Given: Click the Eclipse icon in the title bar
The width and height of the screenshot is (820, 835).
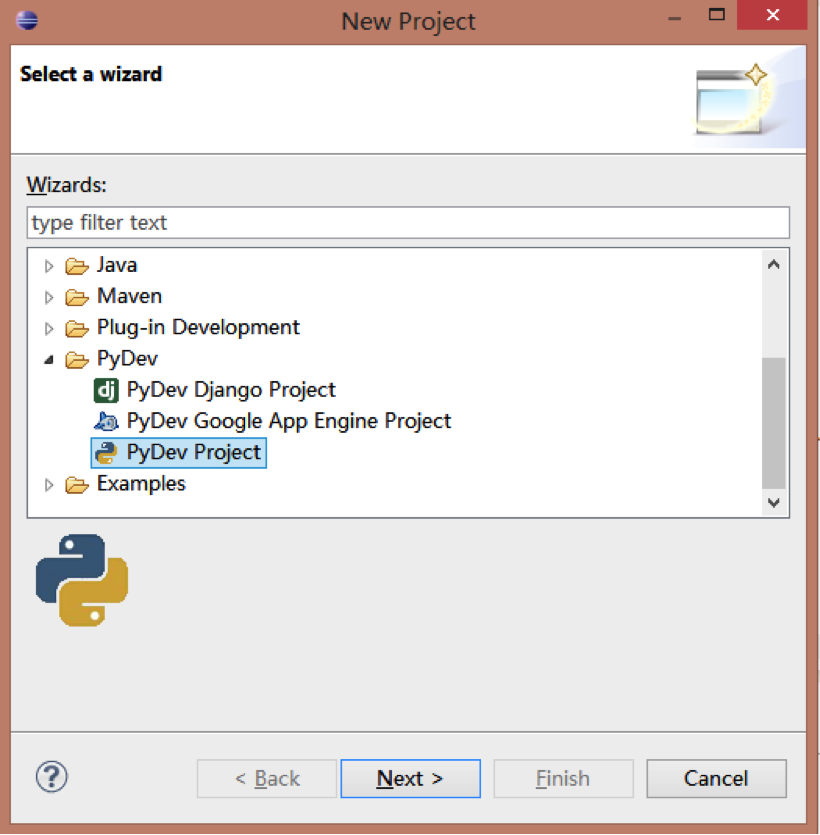Looking at the screenshot, I should click(27, 20).
